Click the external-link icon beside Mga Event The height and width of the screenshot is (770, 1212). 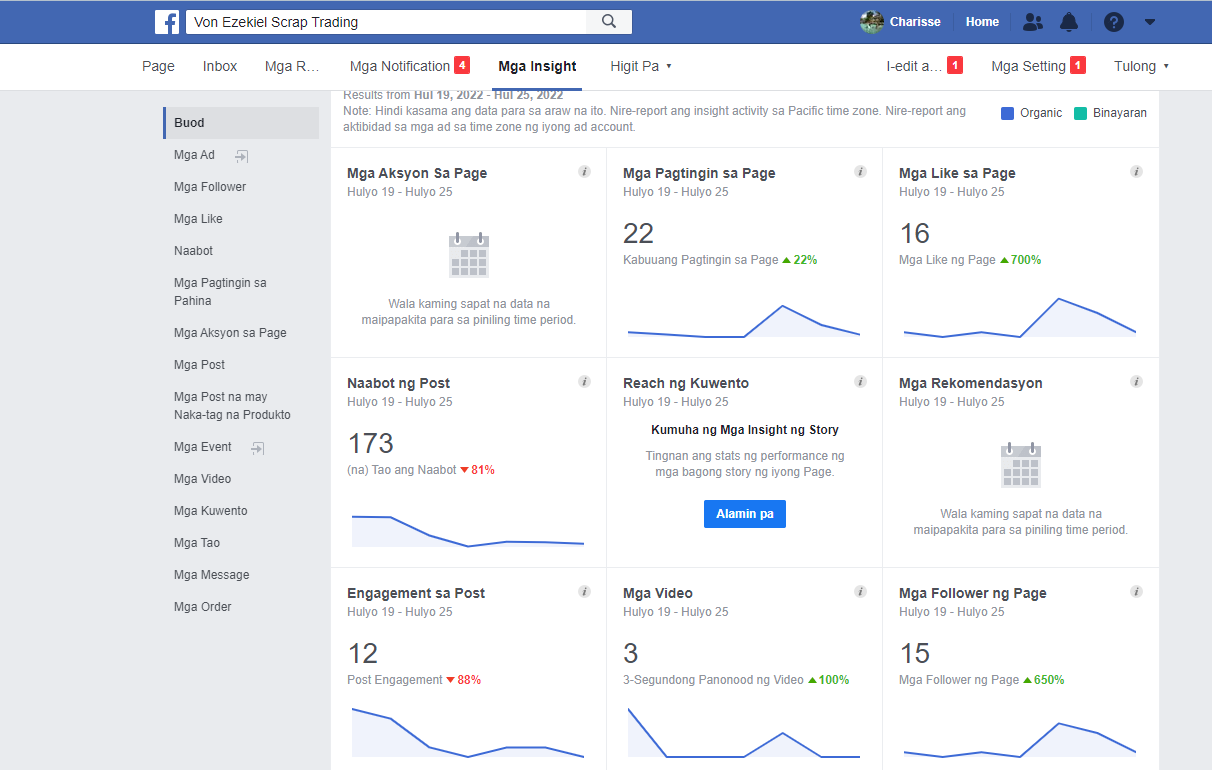point(258,448)
